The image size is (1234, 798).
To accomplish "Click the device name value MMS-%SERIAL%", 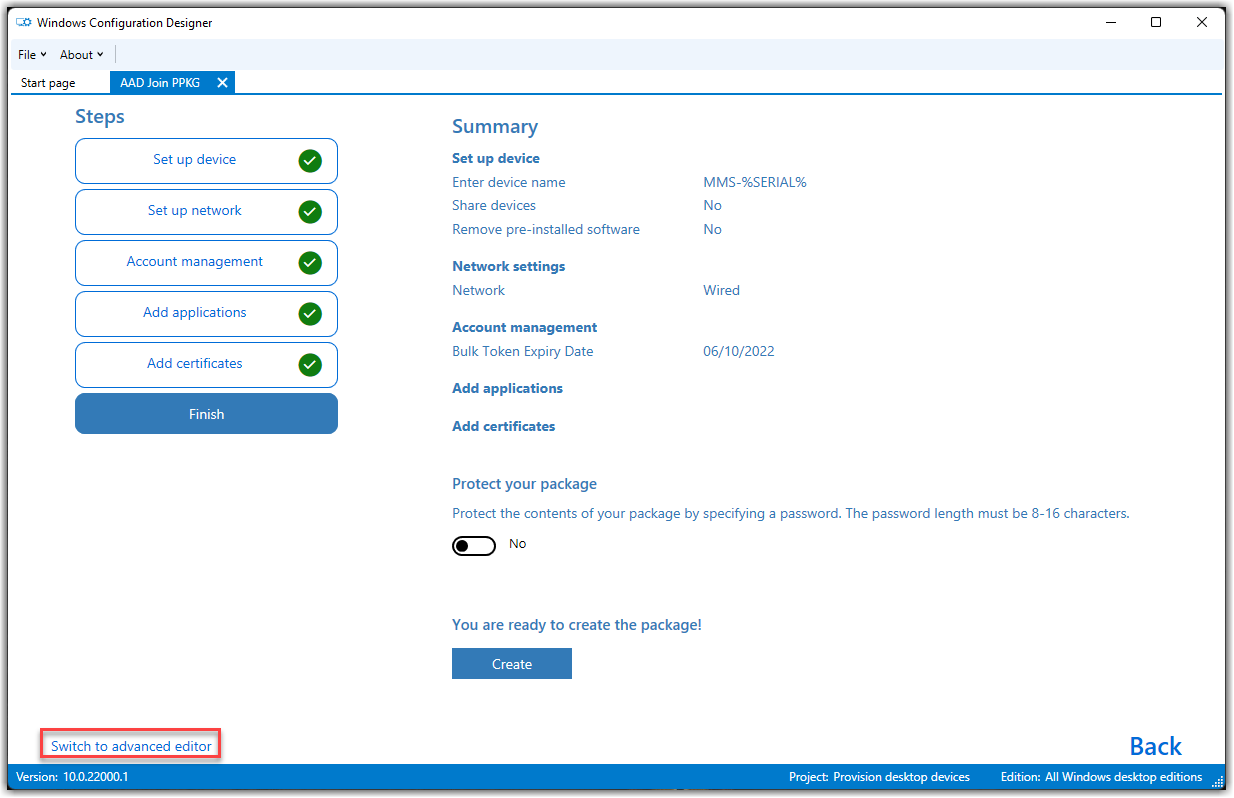I will point(755,182).
